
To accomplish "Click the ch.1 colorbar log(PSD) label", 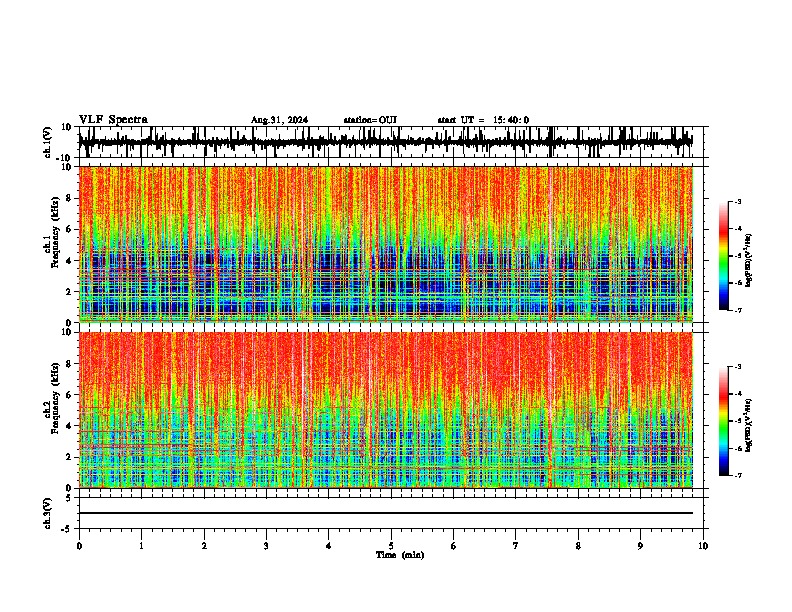I will pyautogui.click(x=749, y=261).
